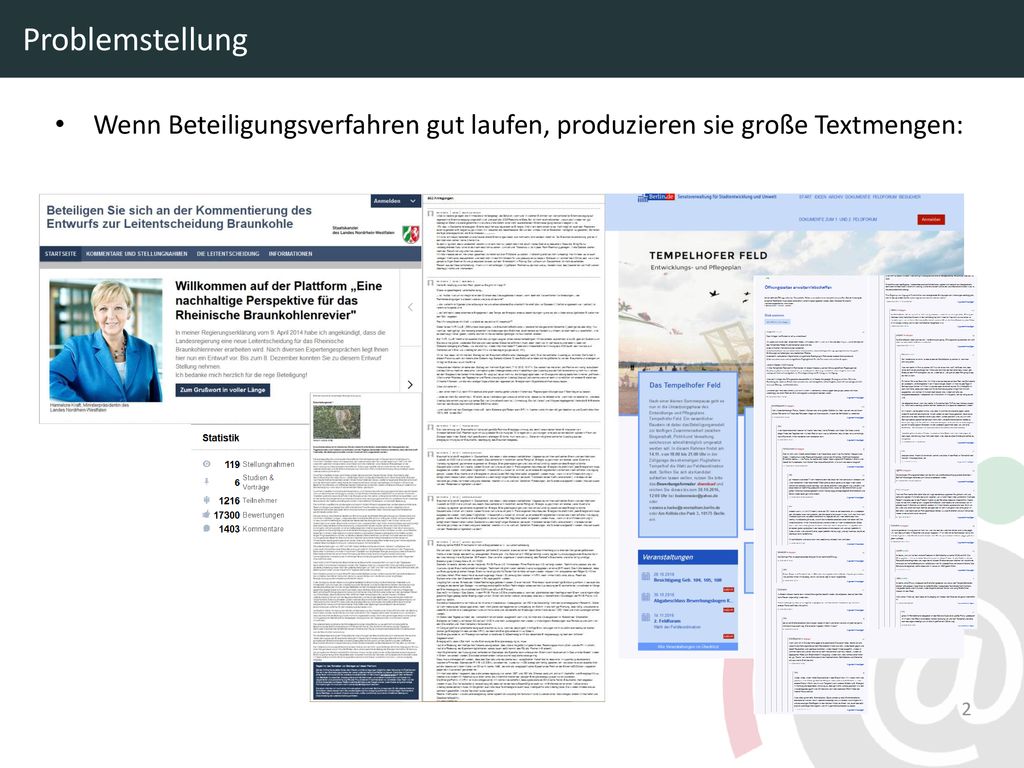The height and width of the screenshot is (768, 1024).
Task: Click the Kommentare speech bubble icon
Action: coord(206,528)
